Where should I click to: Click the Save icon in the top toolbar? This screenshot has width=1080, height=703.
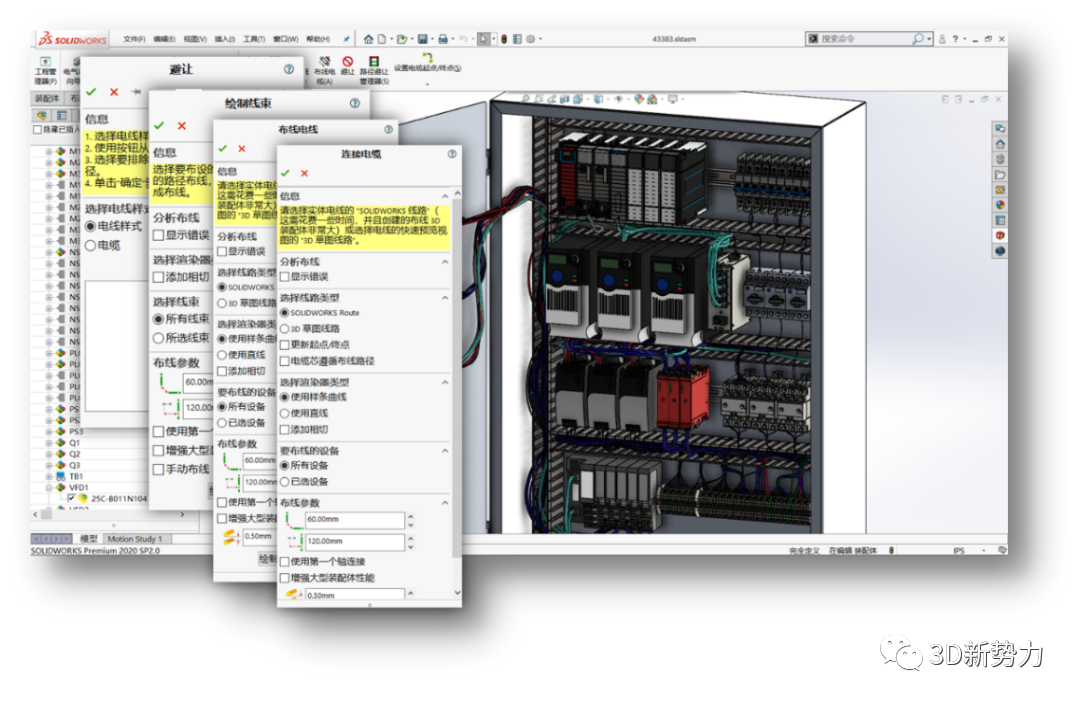[x=424, y=38]
